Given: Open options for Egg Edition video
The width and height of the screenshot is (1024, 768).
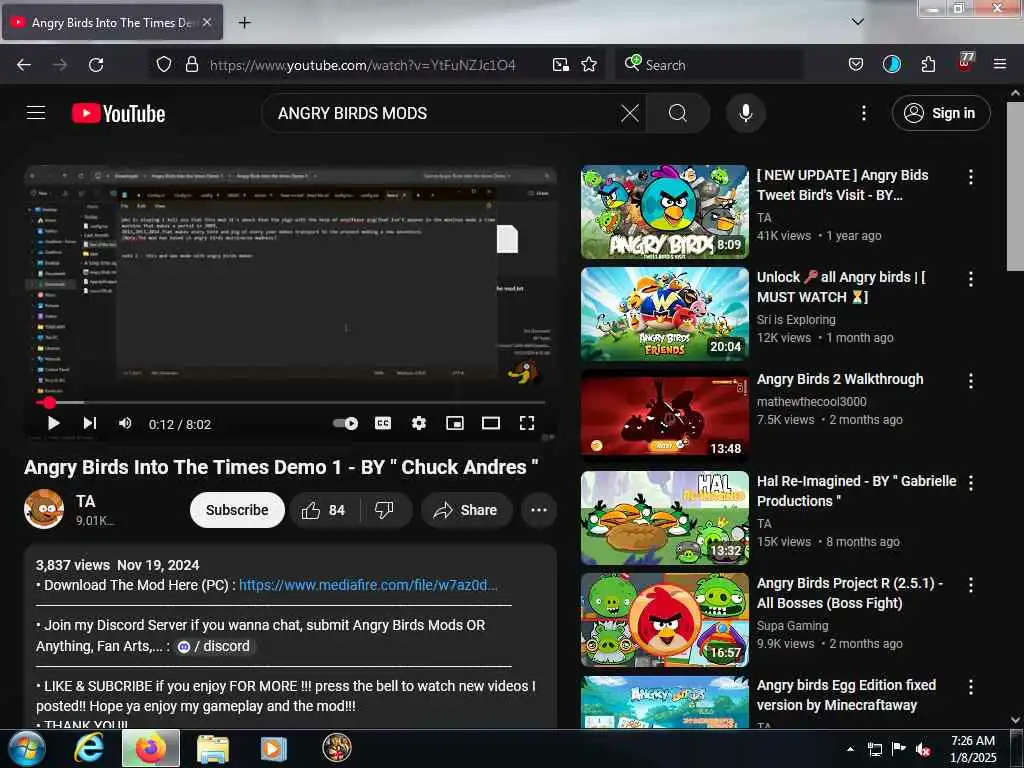Looking at the screenshot, I should click(970, 687).
